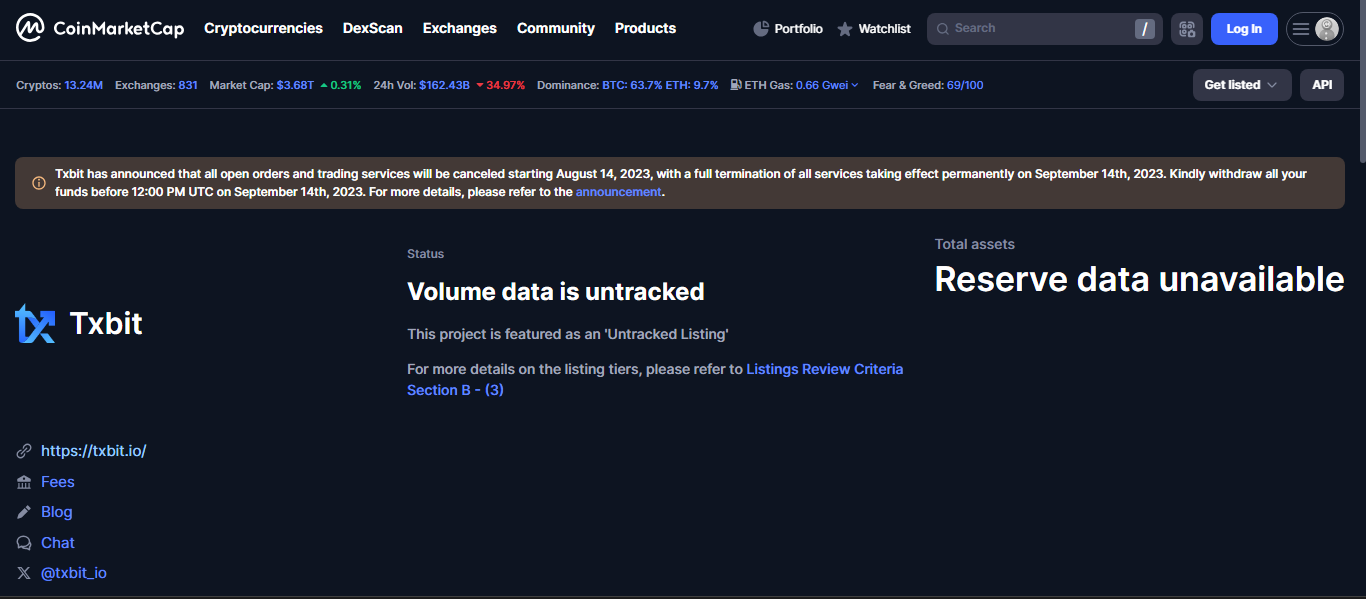Expand the ETH Gas Gwei dropdown
The height and width of the screenshot is (599, 1366).
[x=827, y=85]
